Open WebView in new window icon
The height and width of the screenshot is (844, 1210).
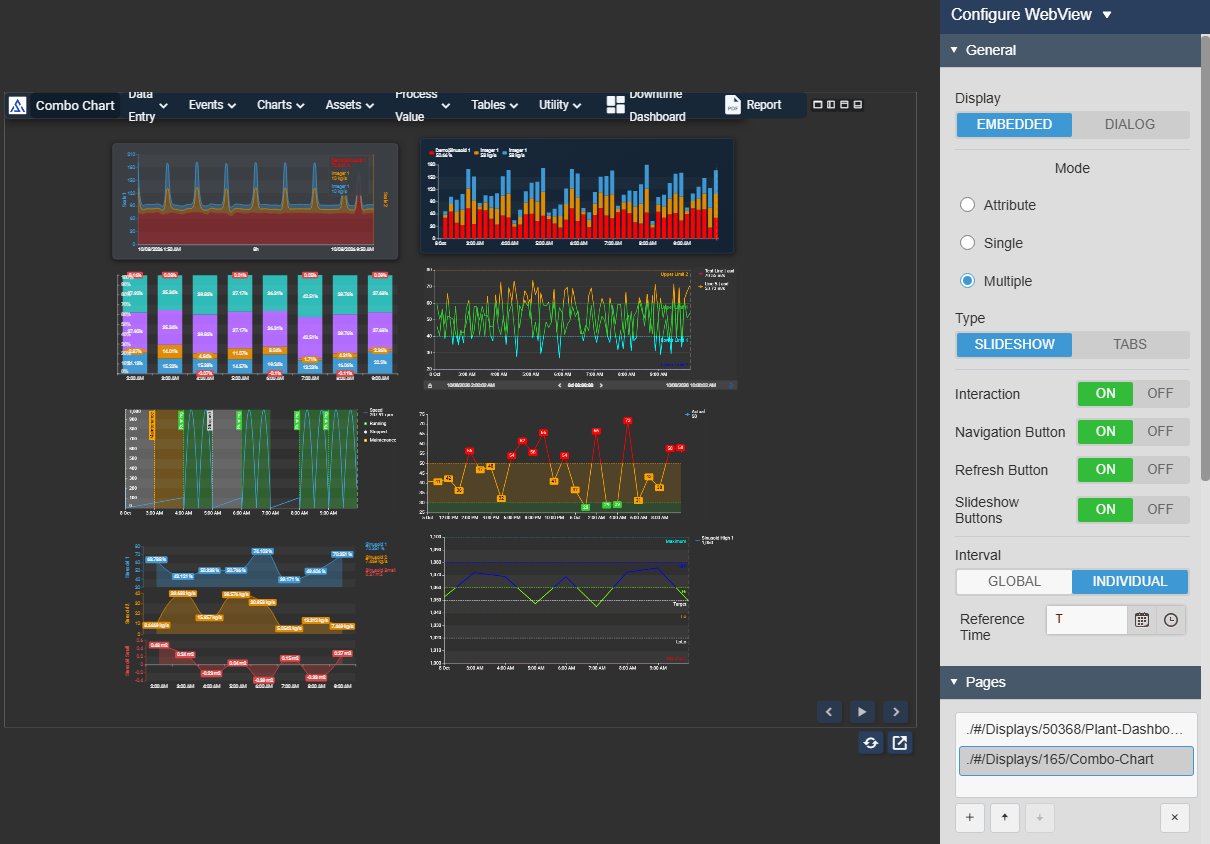[900, 743]
